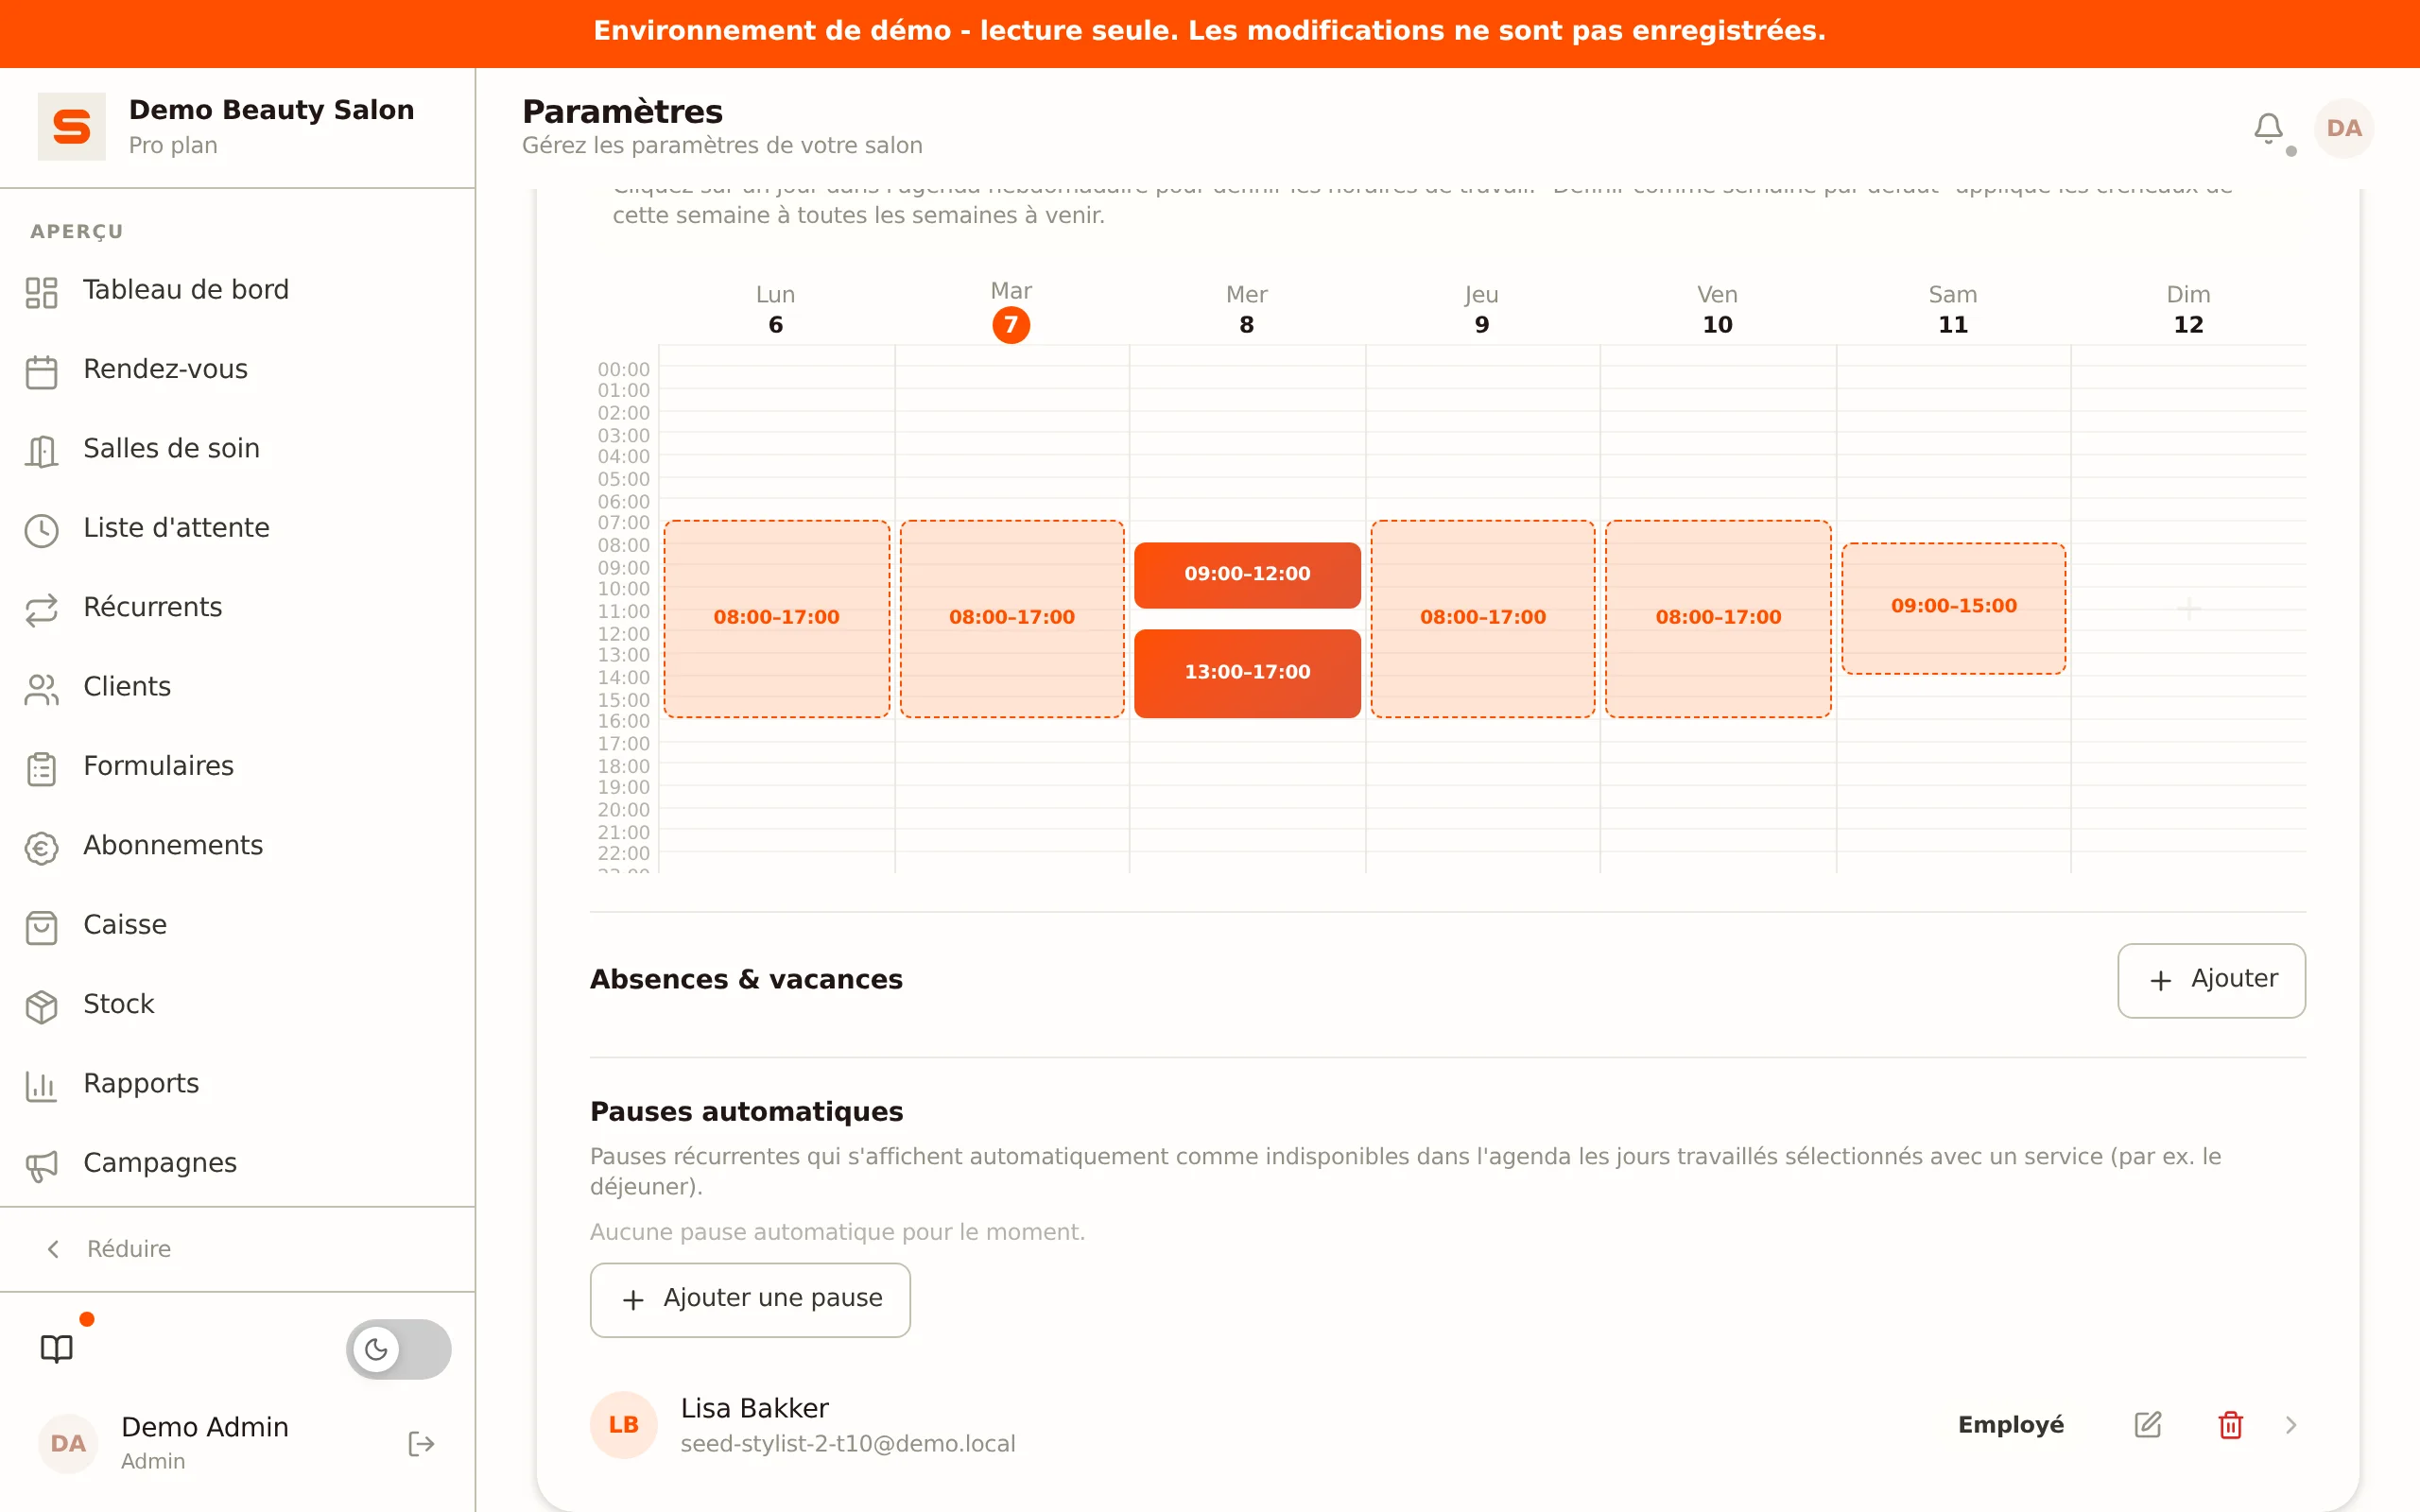Click the Campagnes megaphone icon
The width and height of the screenshot is (2420, 1512).
[x=41, y=1165]
